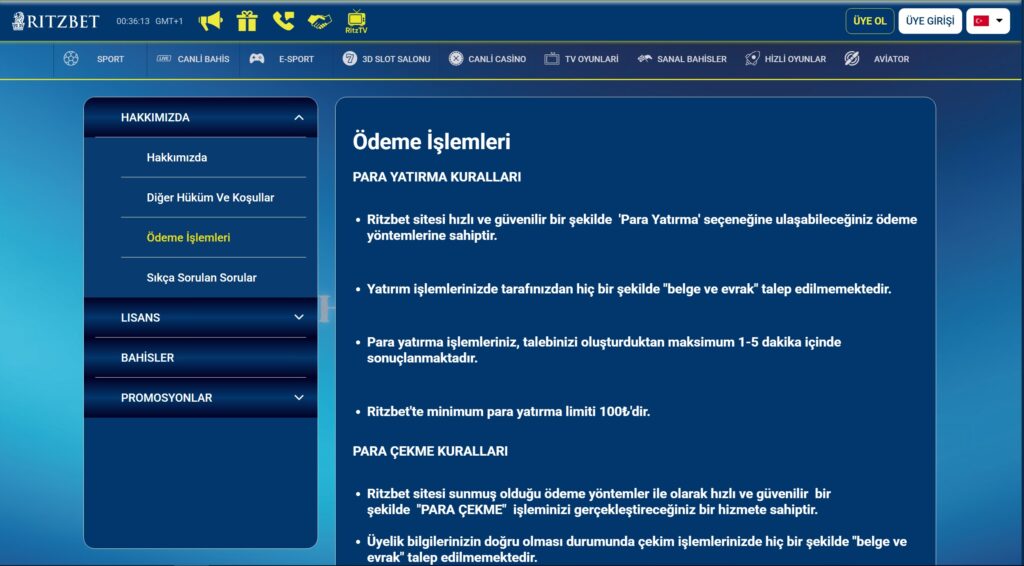Click the Yatırım işlemlerinizde 'belge ve evrak' sentence

tap(629, 289)
